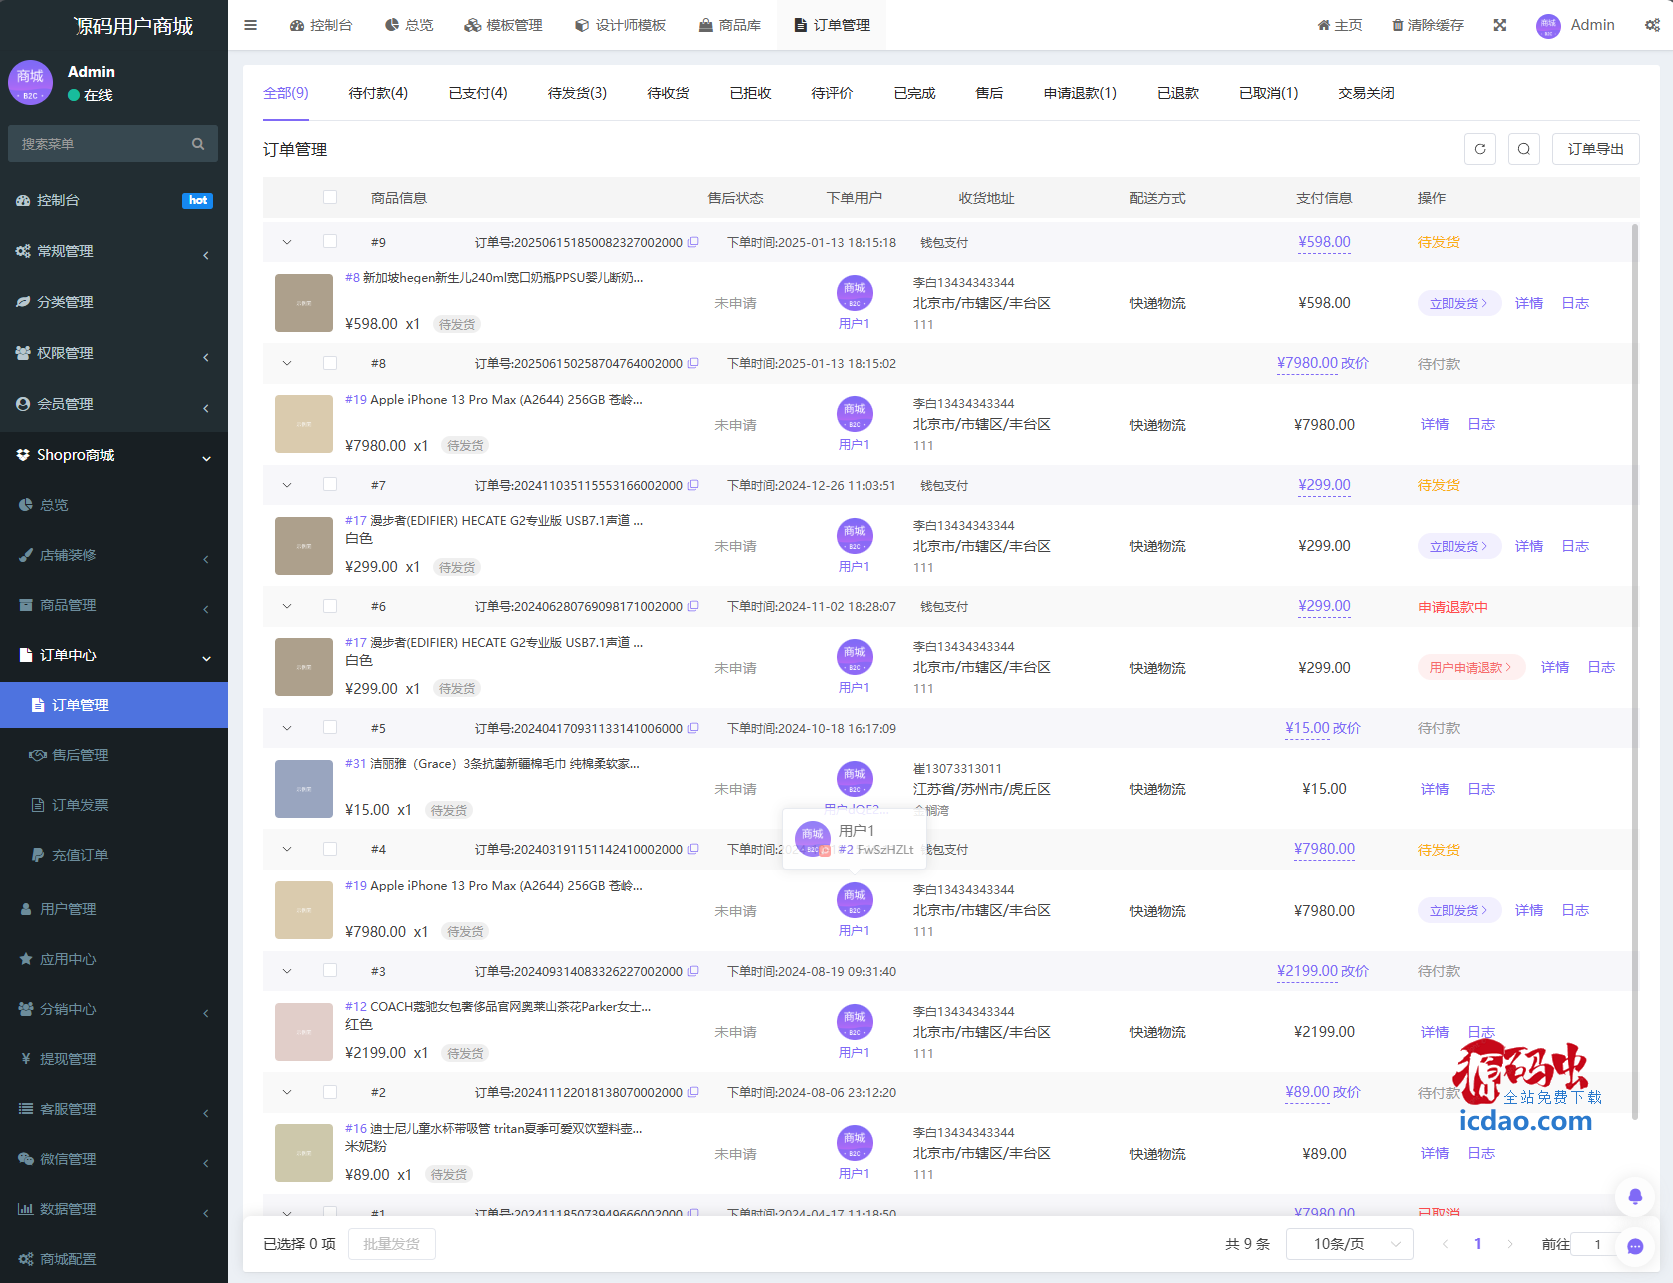Collapse the order #6 row chevron

[x=287, y=606]
